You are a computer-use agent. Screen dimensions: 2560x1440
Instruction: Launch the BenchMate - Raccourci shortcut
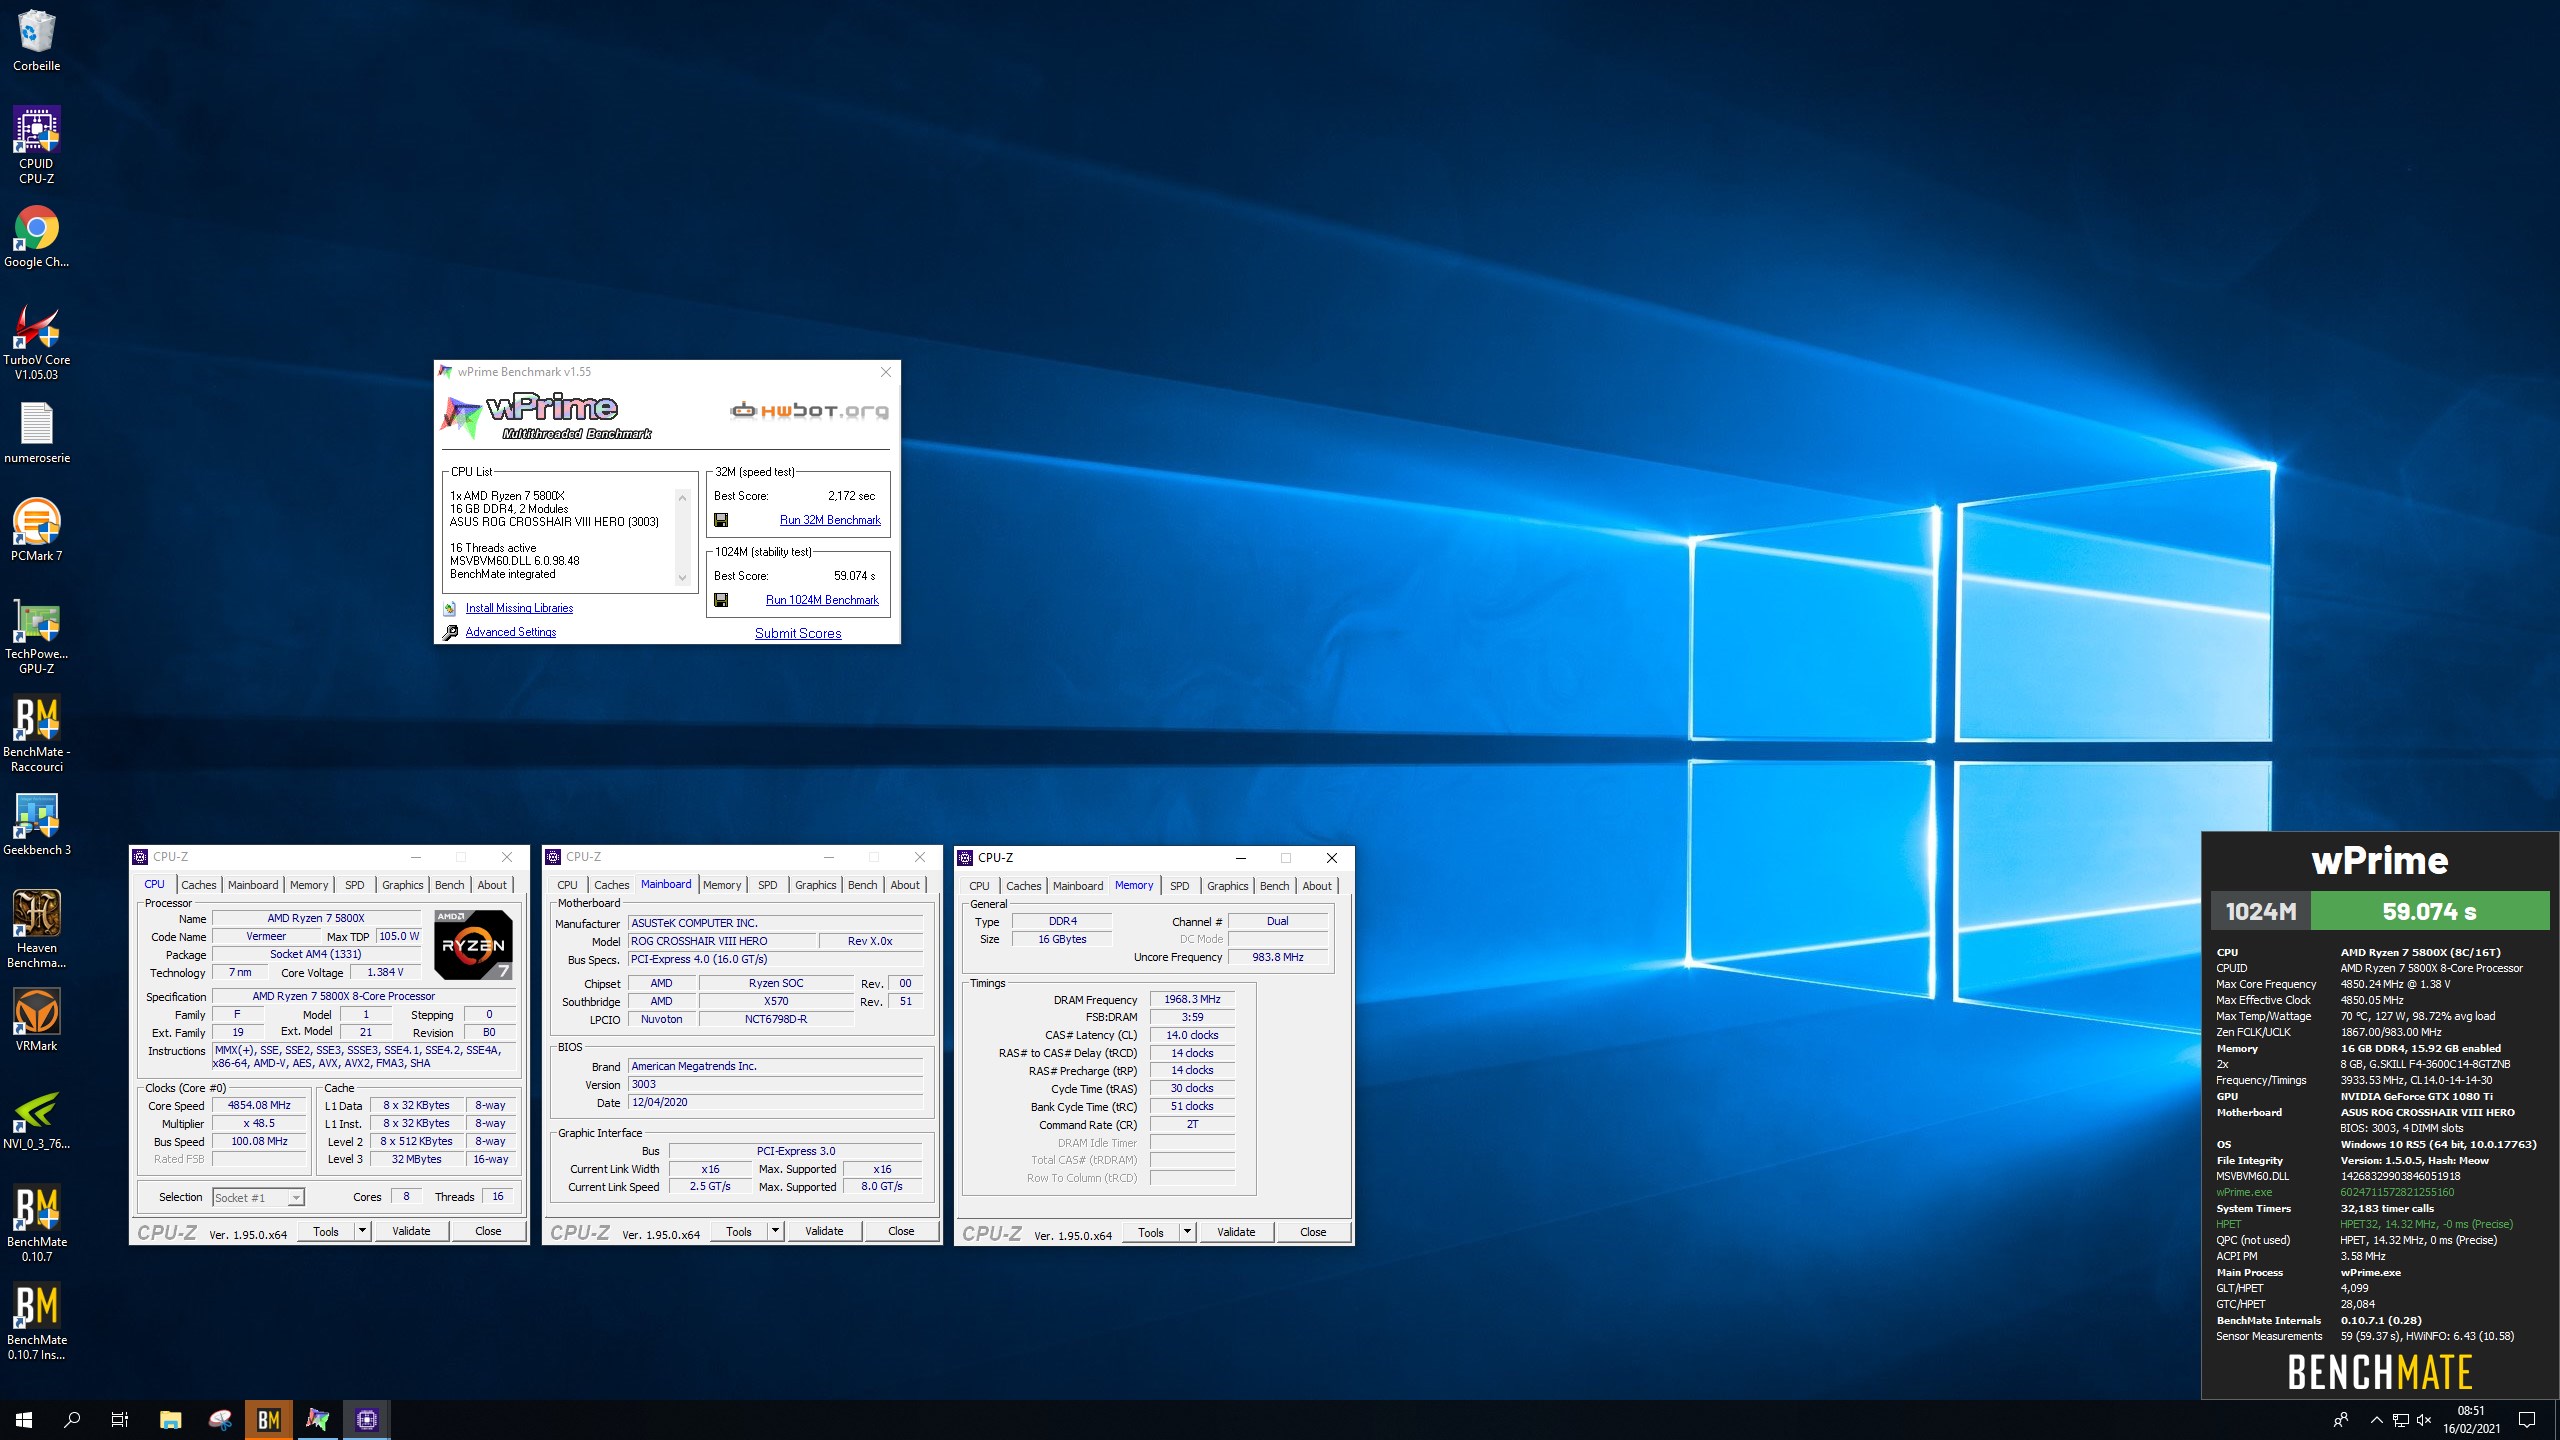coord(36,733)
